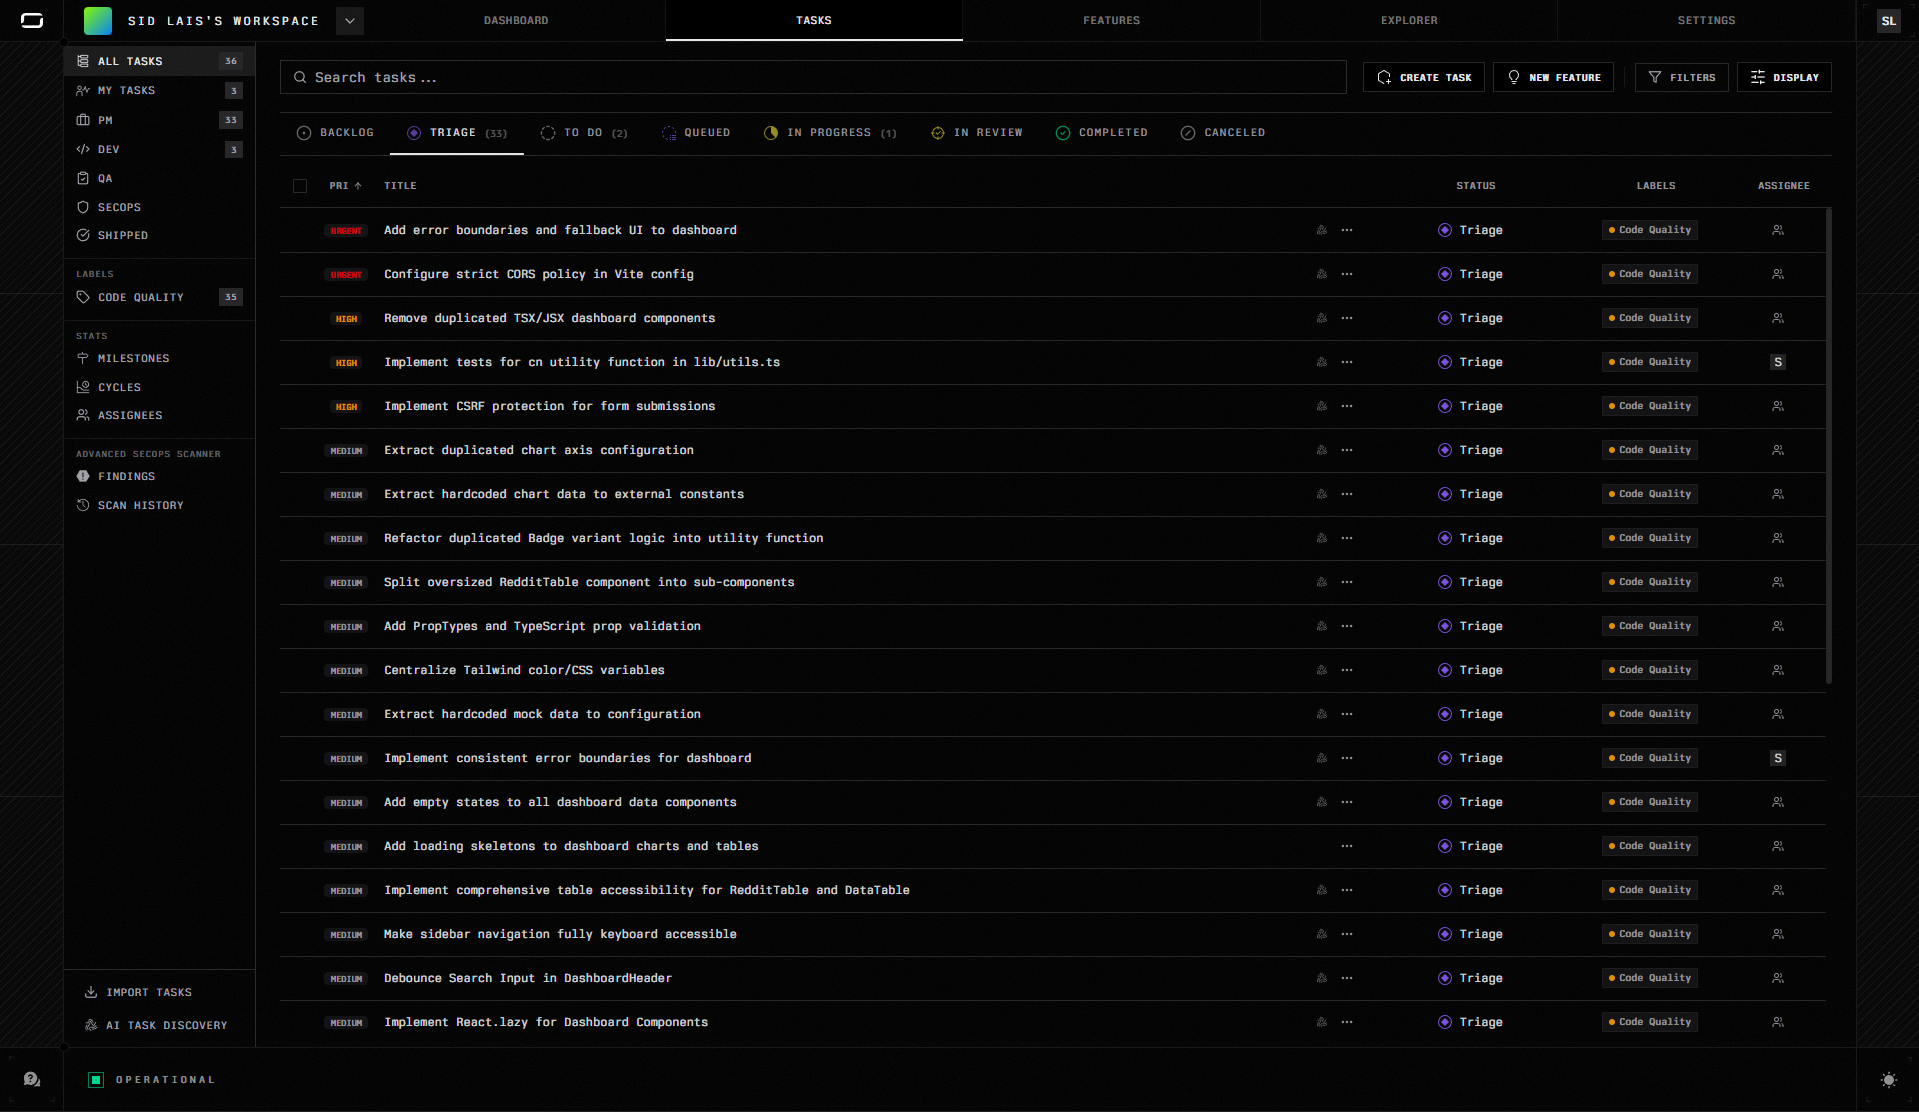This screenshot has width=1919, height=1112.
Task: Switch to the Dashboard tab
Action: tap(516, 21)
